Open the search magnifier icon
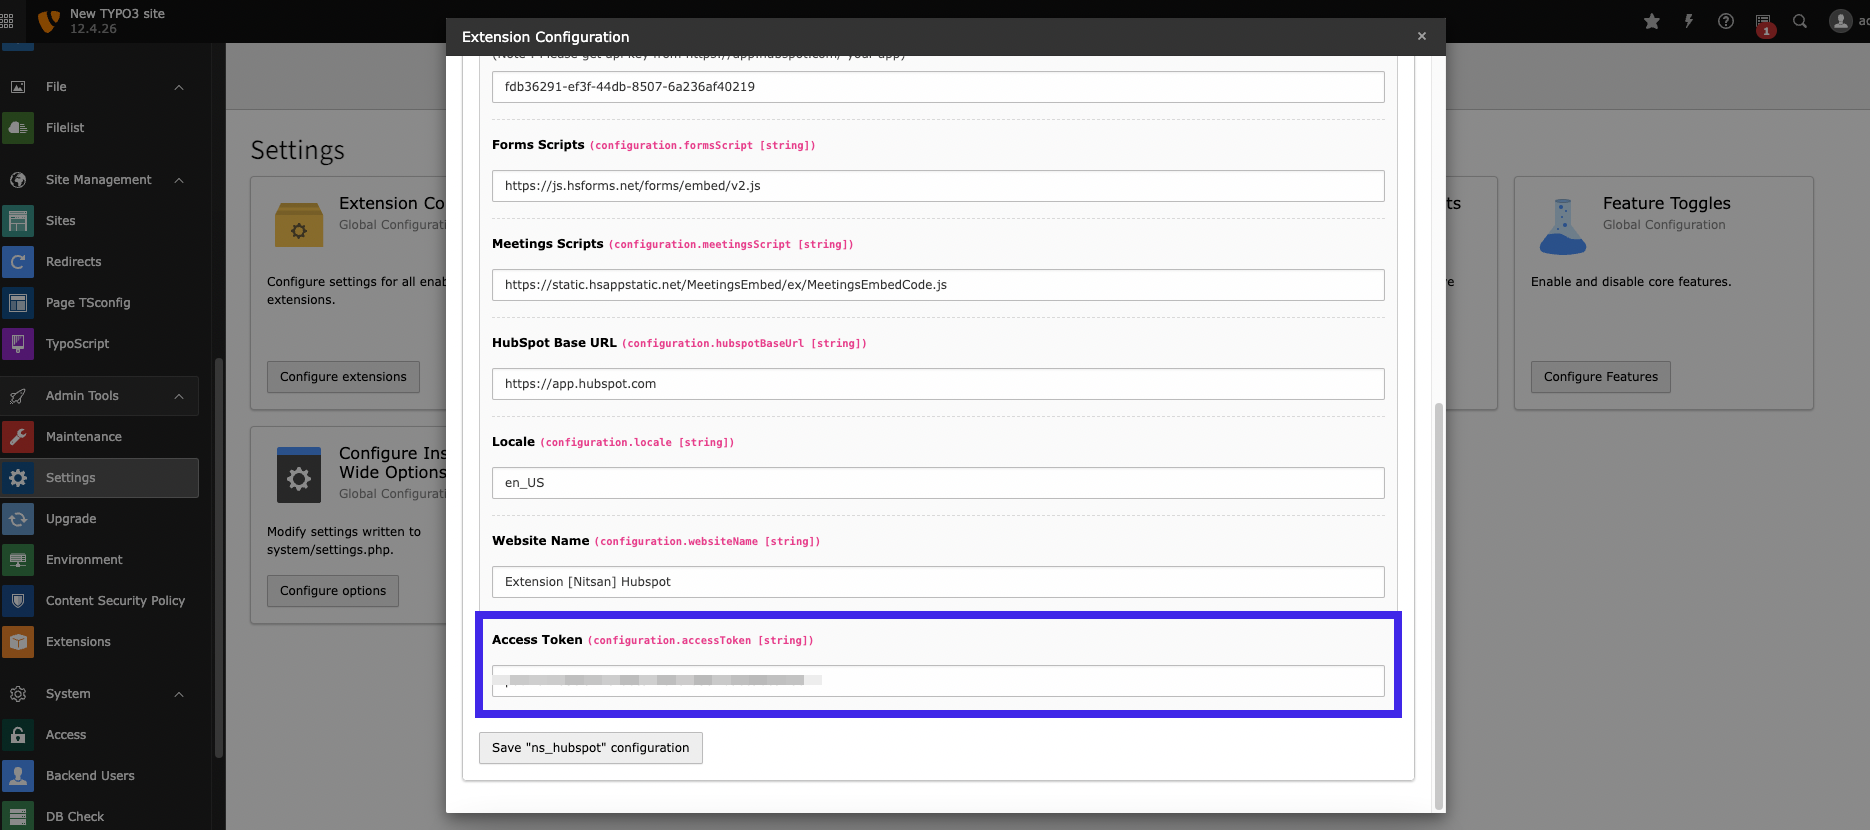1870x830 pixels. [x=1800, y=21]
